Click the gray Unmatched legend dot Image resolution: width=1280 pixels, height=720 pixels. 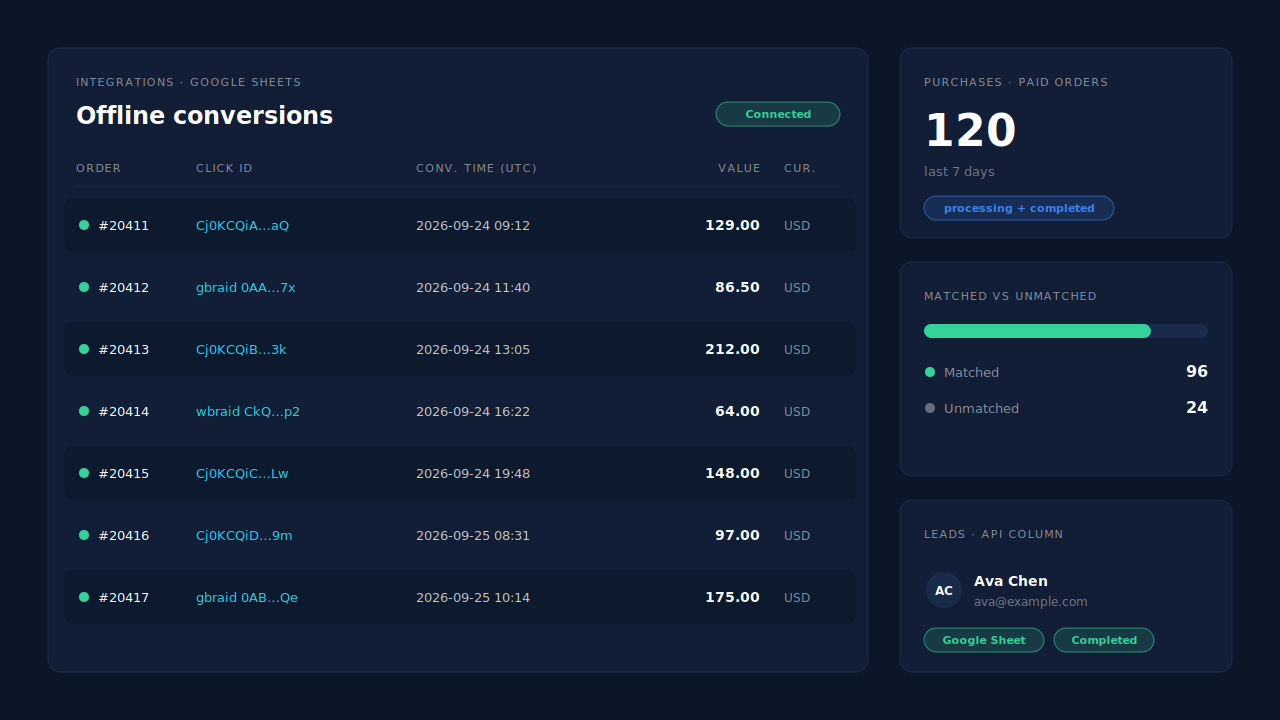click(x=930, y=408)
